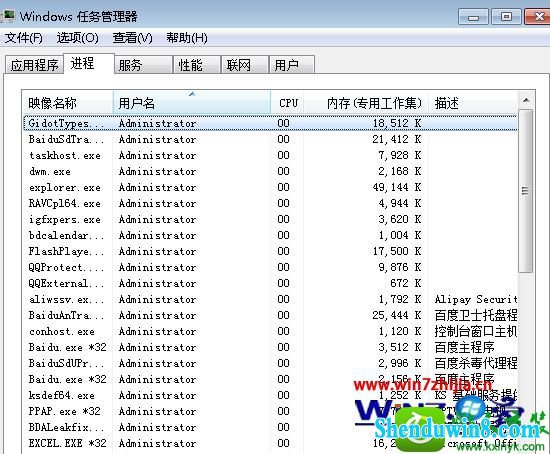
Task: Click the 49,144 K memory value
Action: pyautogui.click(x=397, y=187)
